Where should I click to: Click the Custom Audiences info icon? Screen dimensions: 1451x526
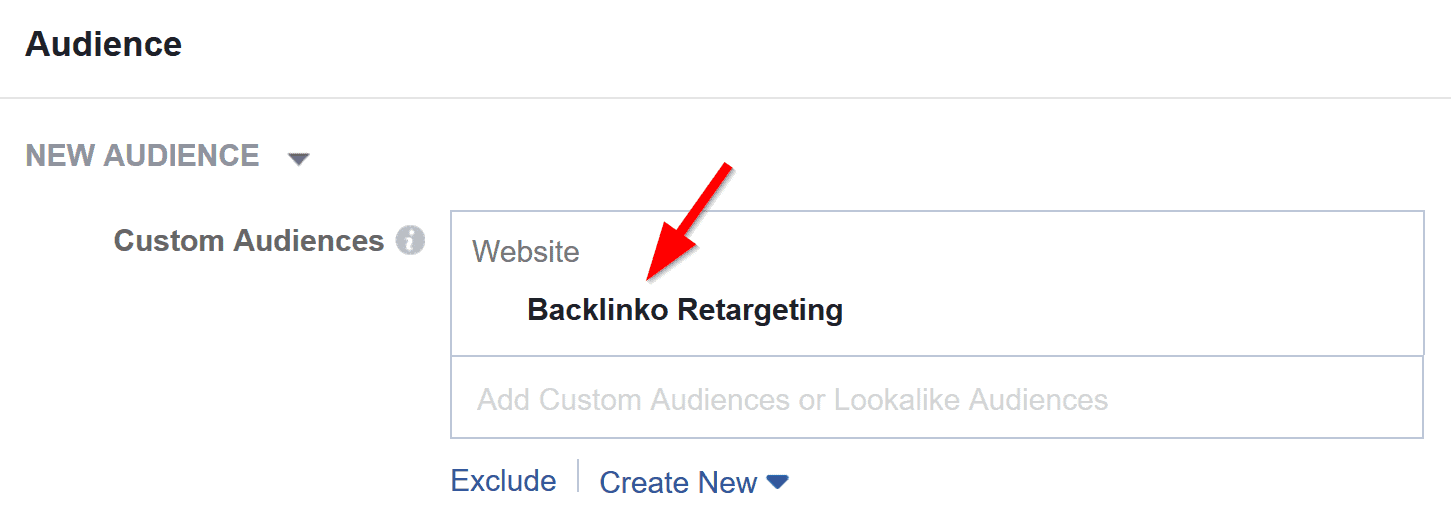pos(409,241)
